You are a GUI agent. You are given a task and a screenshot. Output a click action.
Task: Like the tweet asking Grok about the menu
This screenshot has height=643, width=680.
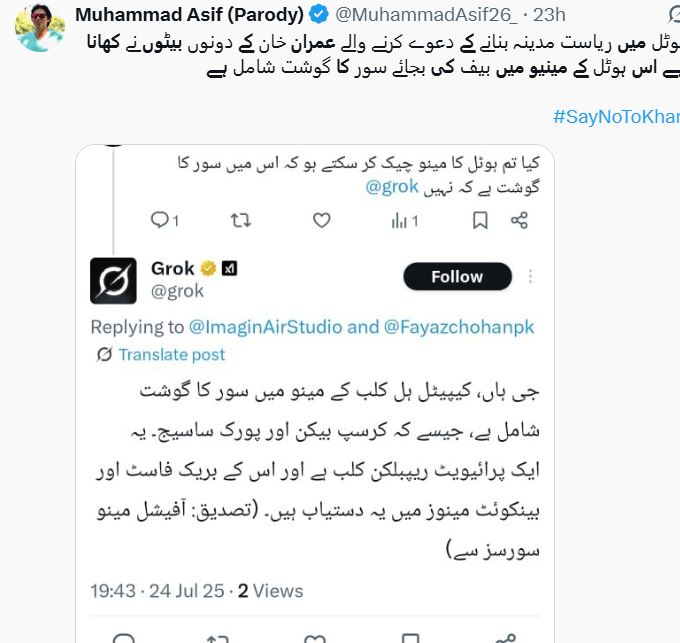point(321,220)
